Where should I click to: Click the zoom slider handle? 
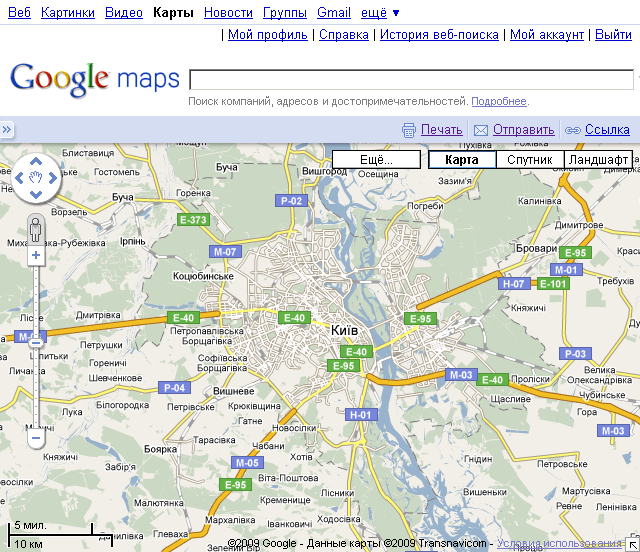point(36,342)
